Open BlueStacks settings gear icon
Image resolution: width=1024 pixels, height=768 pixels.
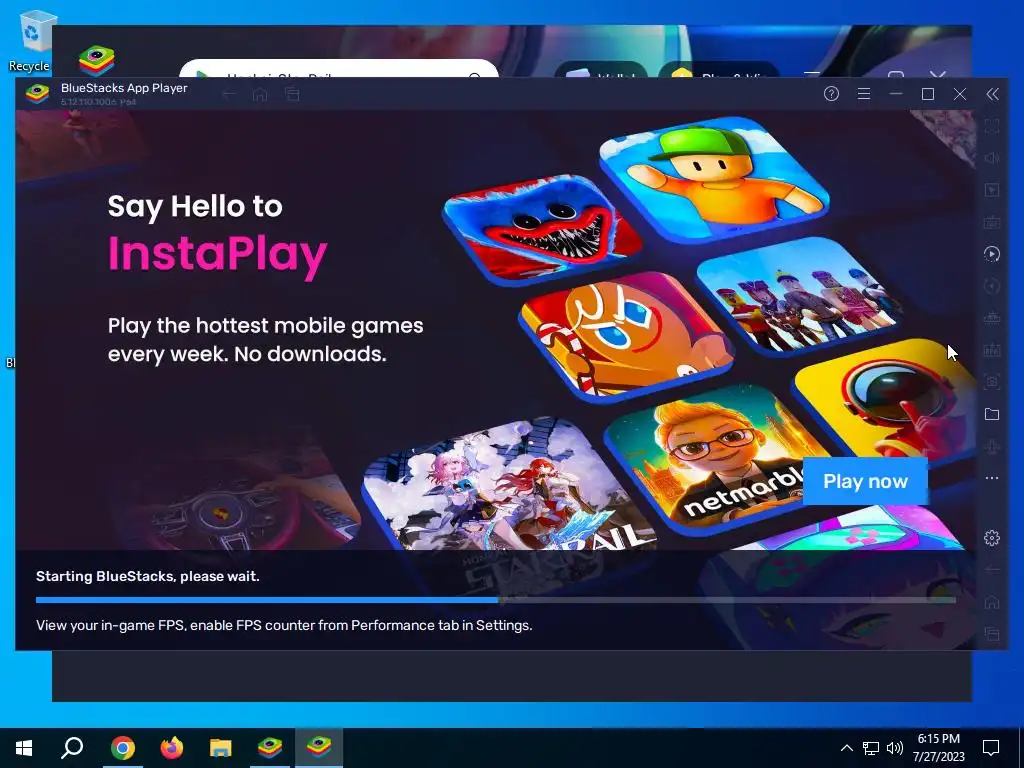[x=991, y=538]
